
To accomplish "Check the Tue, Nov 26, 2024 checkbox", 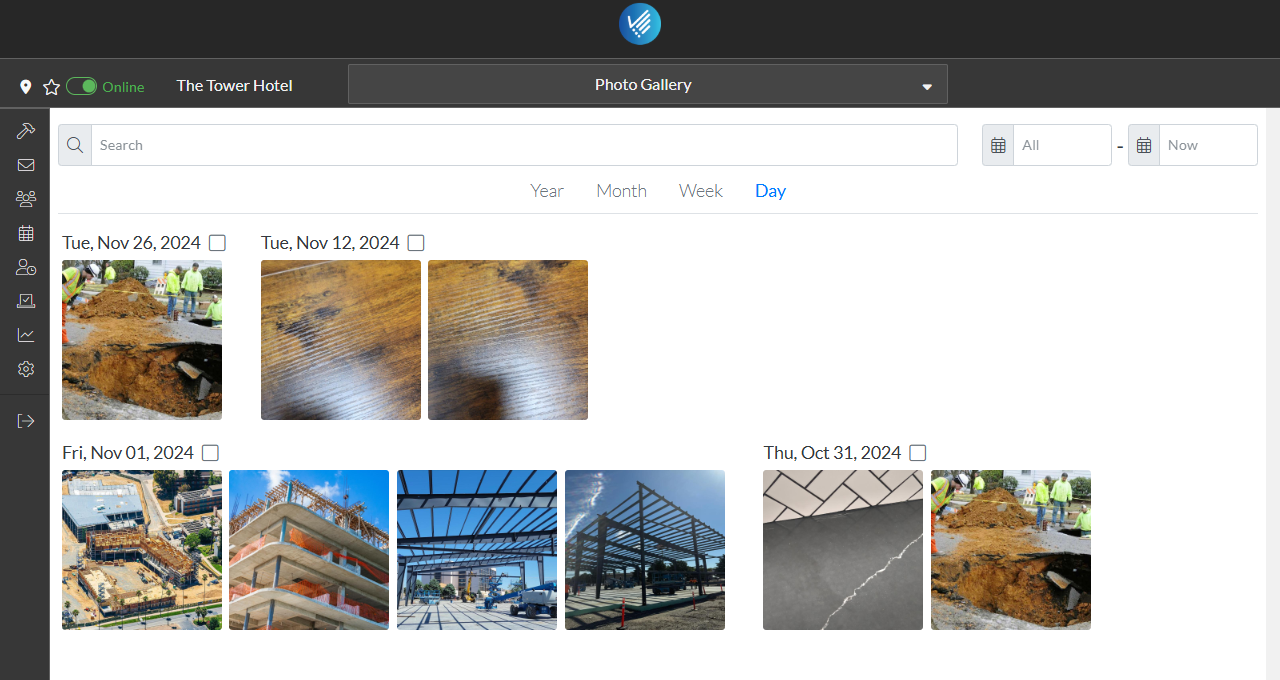I will (217, 243).
